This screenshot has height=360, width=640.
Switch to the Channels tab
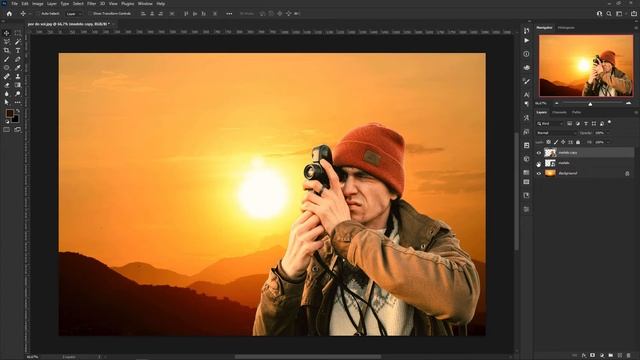[x=559, y=112]
